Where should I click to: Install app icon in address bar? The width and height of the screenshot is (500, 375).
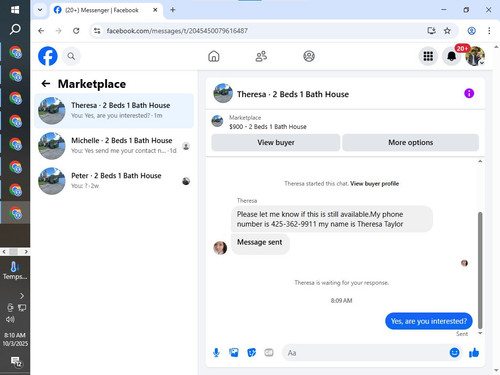tap(431, 31)
